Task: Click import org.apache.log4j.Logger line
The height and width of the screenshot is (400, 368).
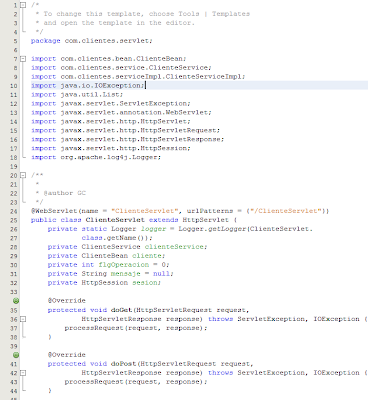Action: pos(96,157)
